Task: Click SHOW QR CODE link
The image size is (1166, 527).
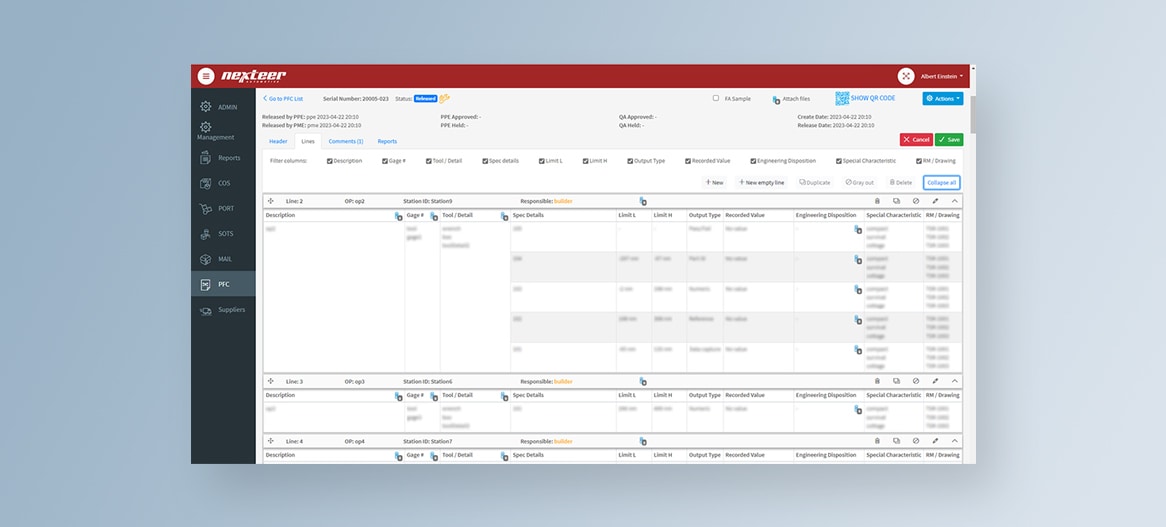Action: pos(873,98)
